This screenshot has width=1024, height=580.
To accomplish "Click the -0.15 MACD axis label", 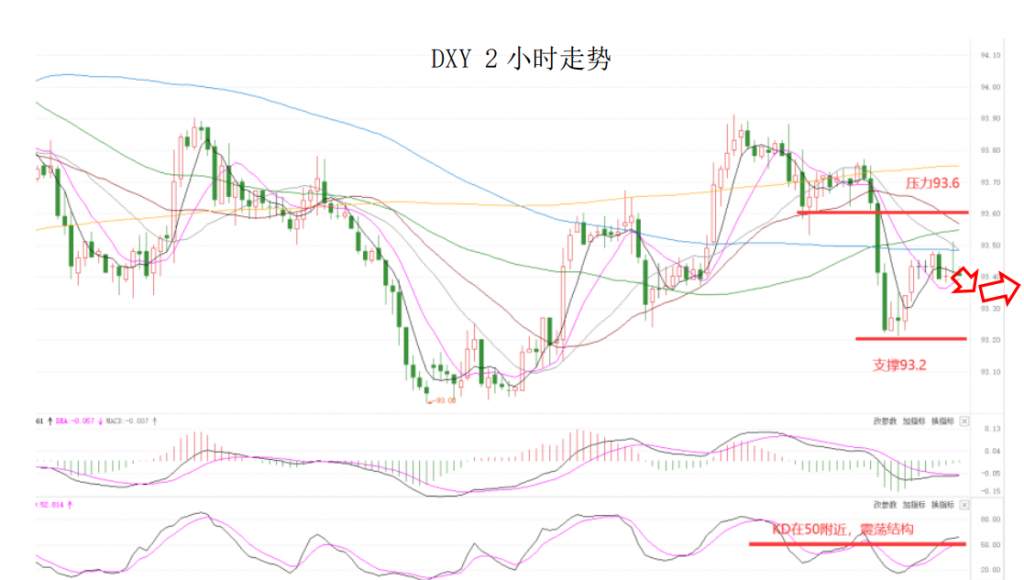I will (x=990, y=491).
